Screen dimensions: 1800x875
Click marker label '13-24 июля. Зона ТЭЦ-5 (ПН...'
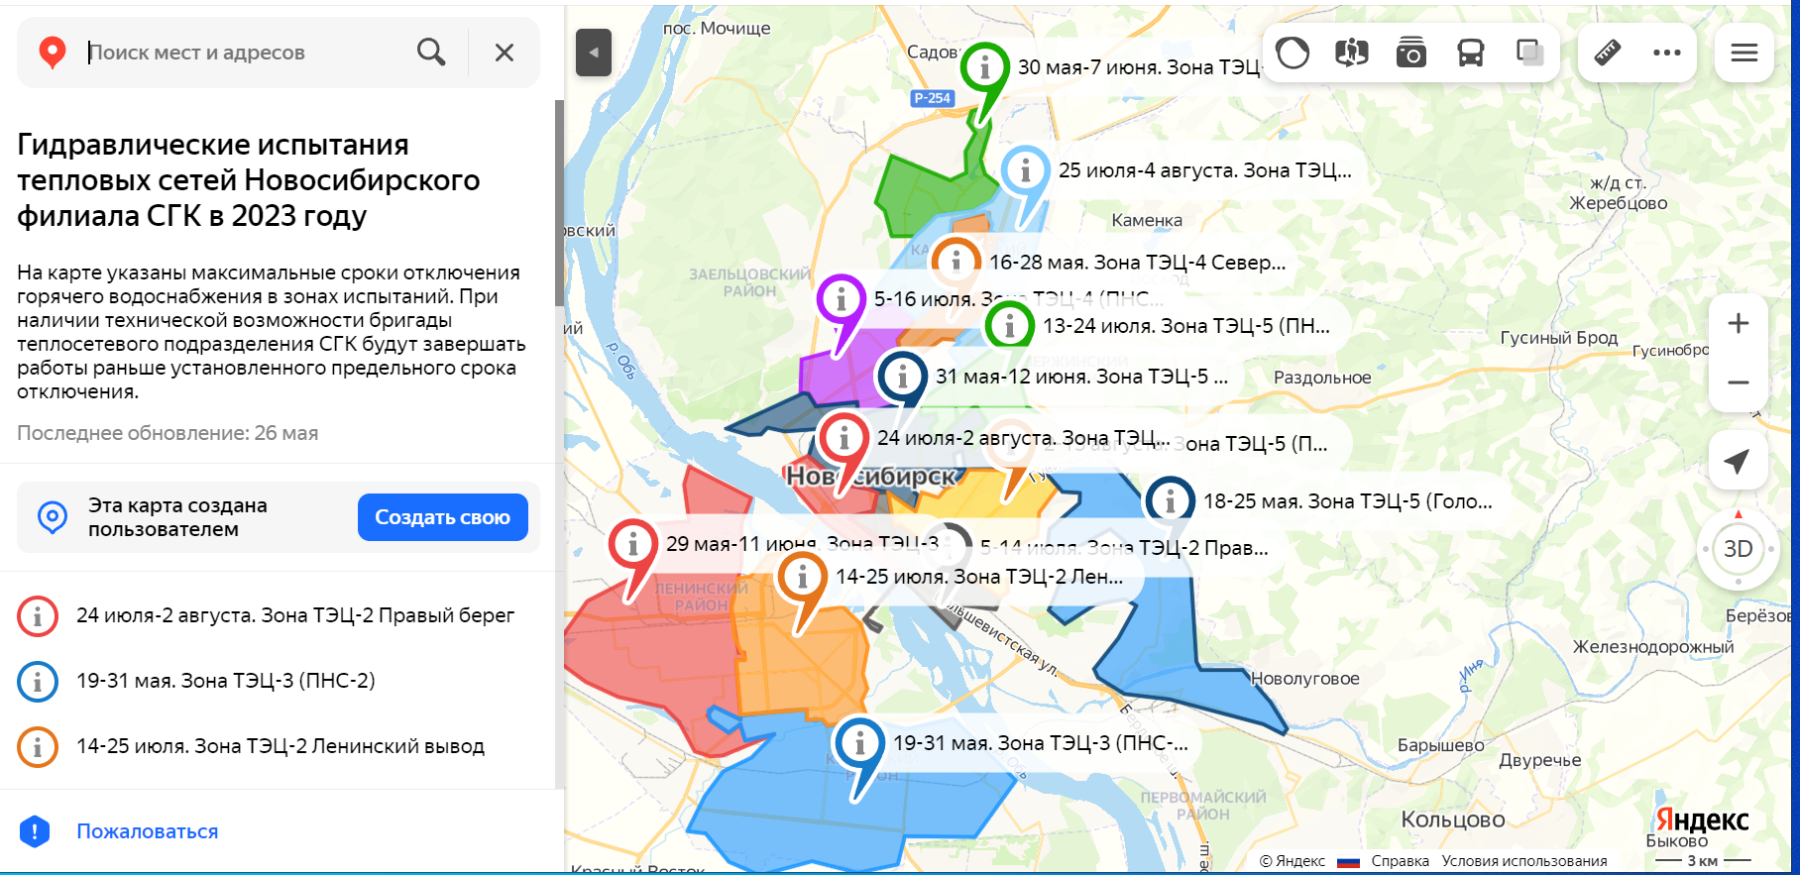[1186, 325]
